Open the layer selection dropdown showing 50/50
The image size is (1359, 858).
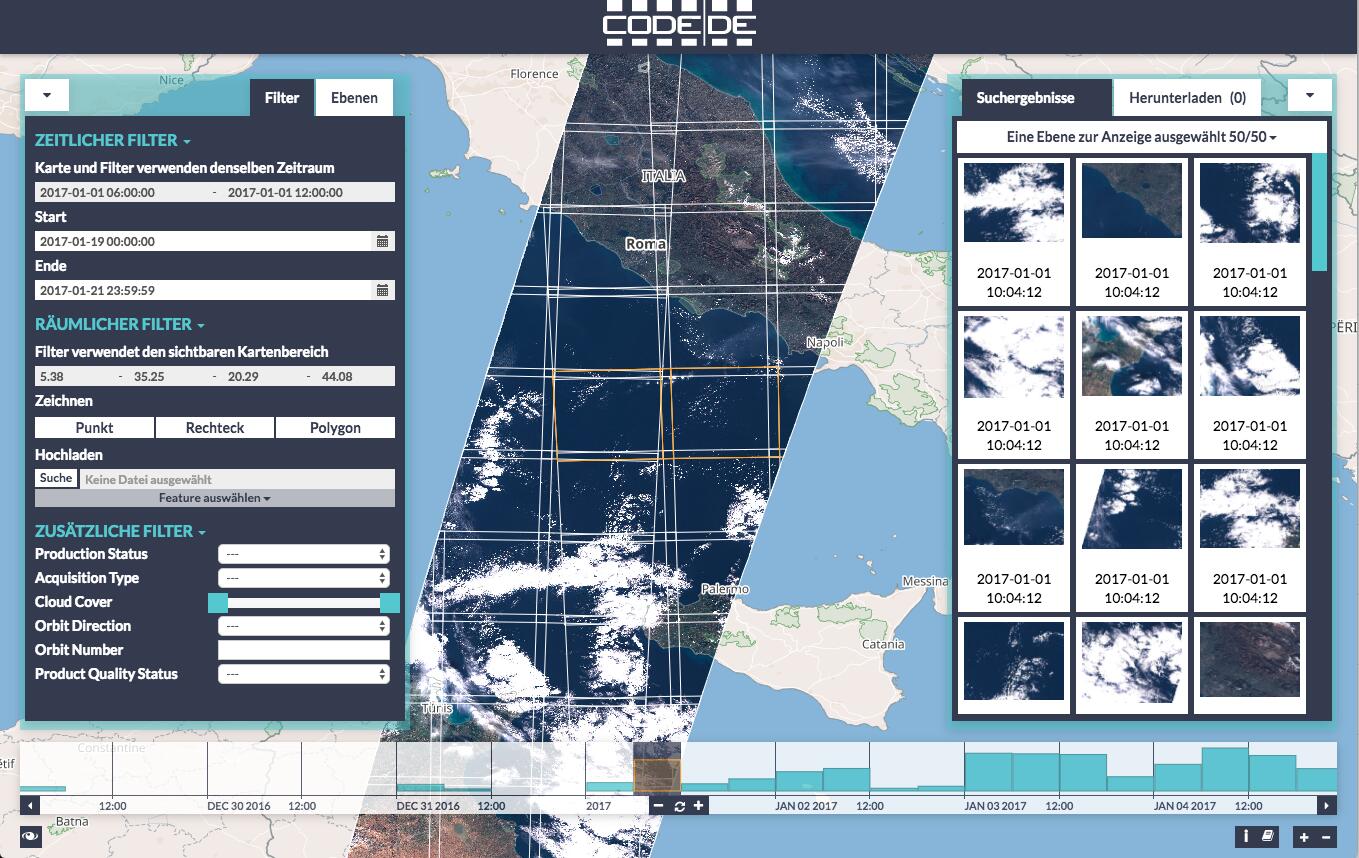(1141, 137)
